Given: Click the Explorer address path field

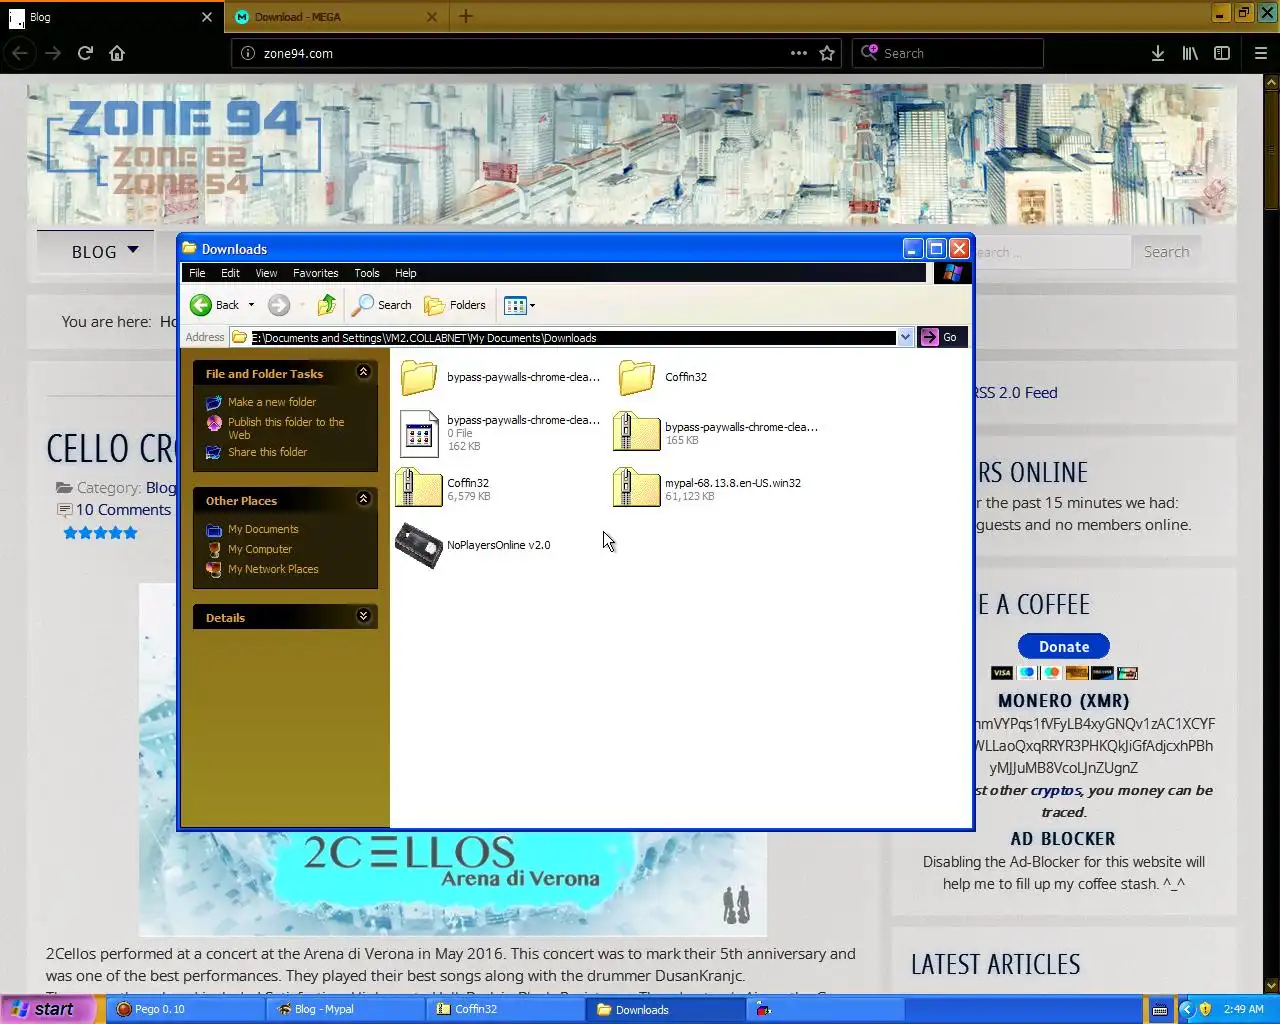Looking at the screenshot, I should [565, 337].
